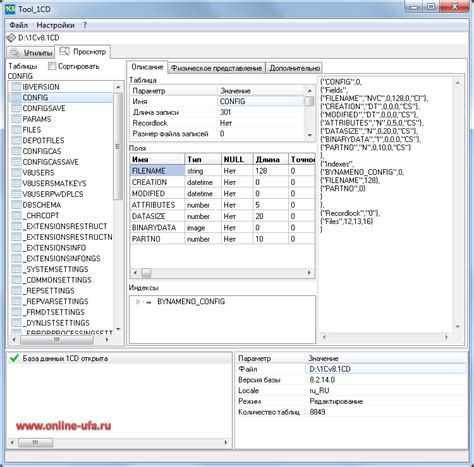Open the Дополнительно tab
474x467 pixels.
coord(294,68)
